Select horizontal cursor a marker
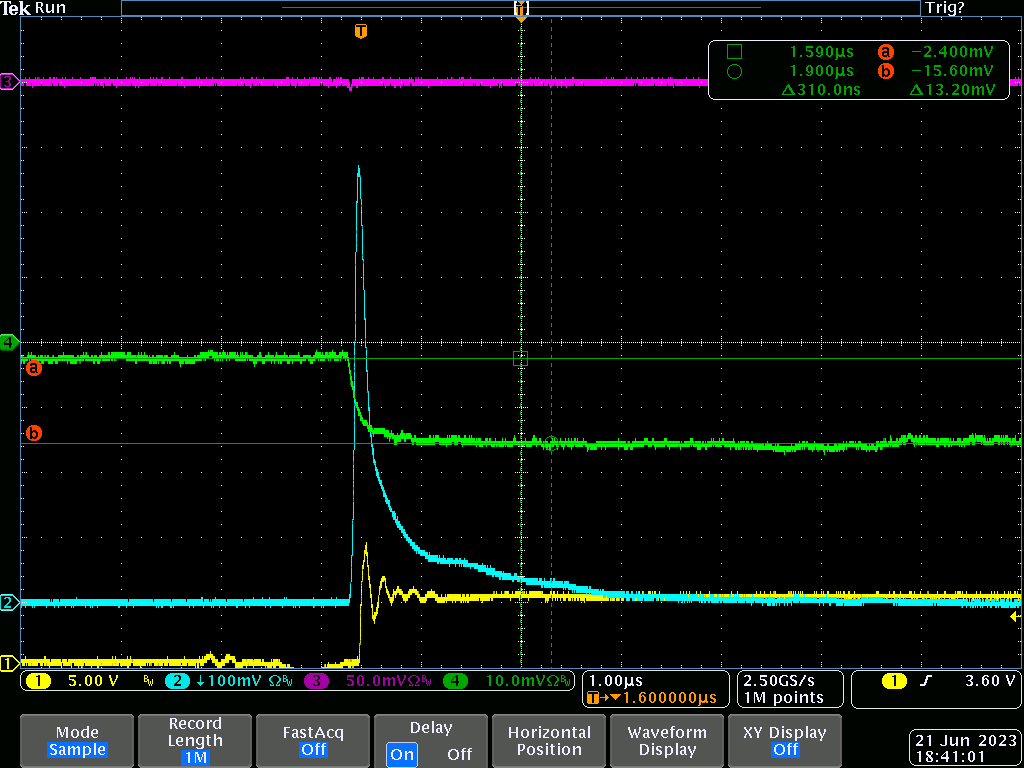 (34, 368)
